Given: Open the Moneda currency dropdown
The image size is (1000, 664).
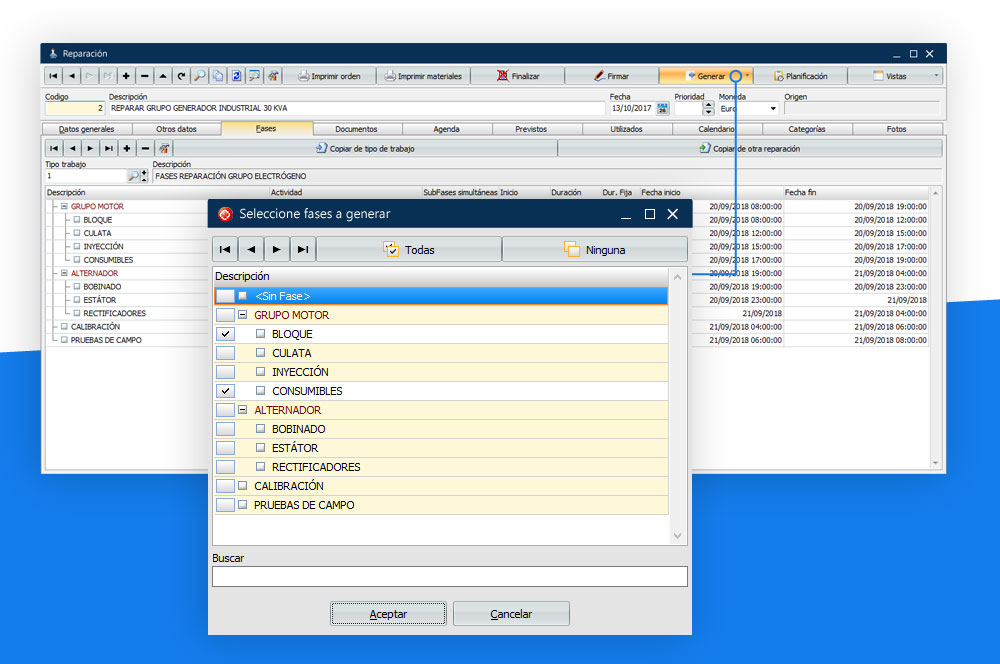Looking at the screenshot, I should (x=773, y=108).
